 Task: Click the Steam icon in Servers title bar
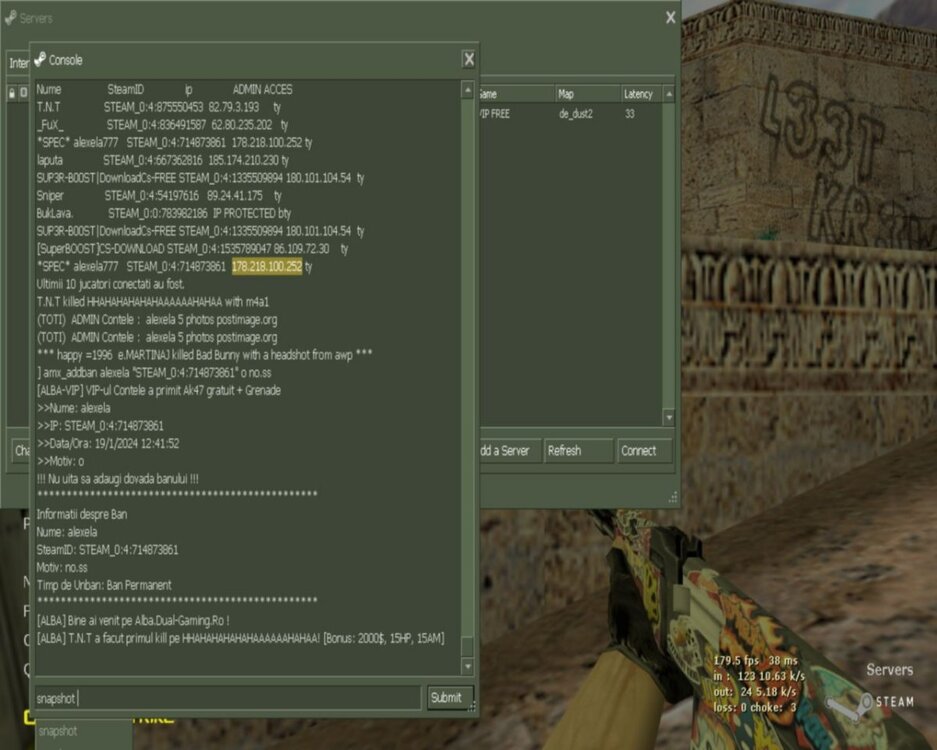[10, 18]
